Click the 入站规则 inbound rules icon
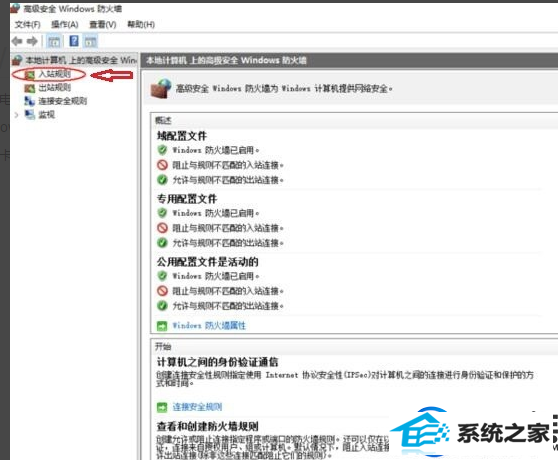 pyautogui.click(x=30, y=74)
